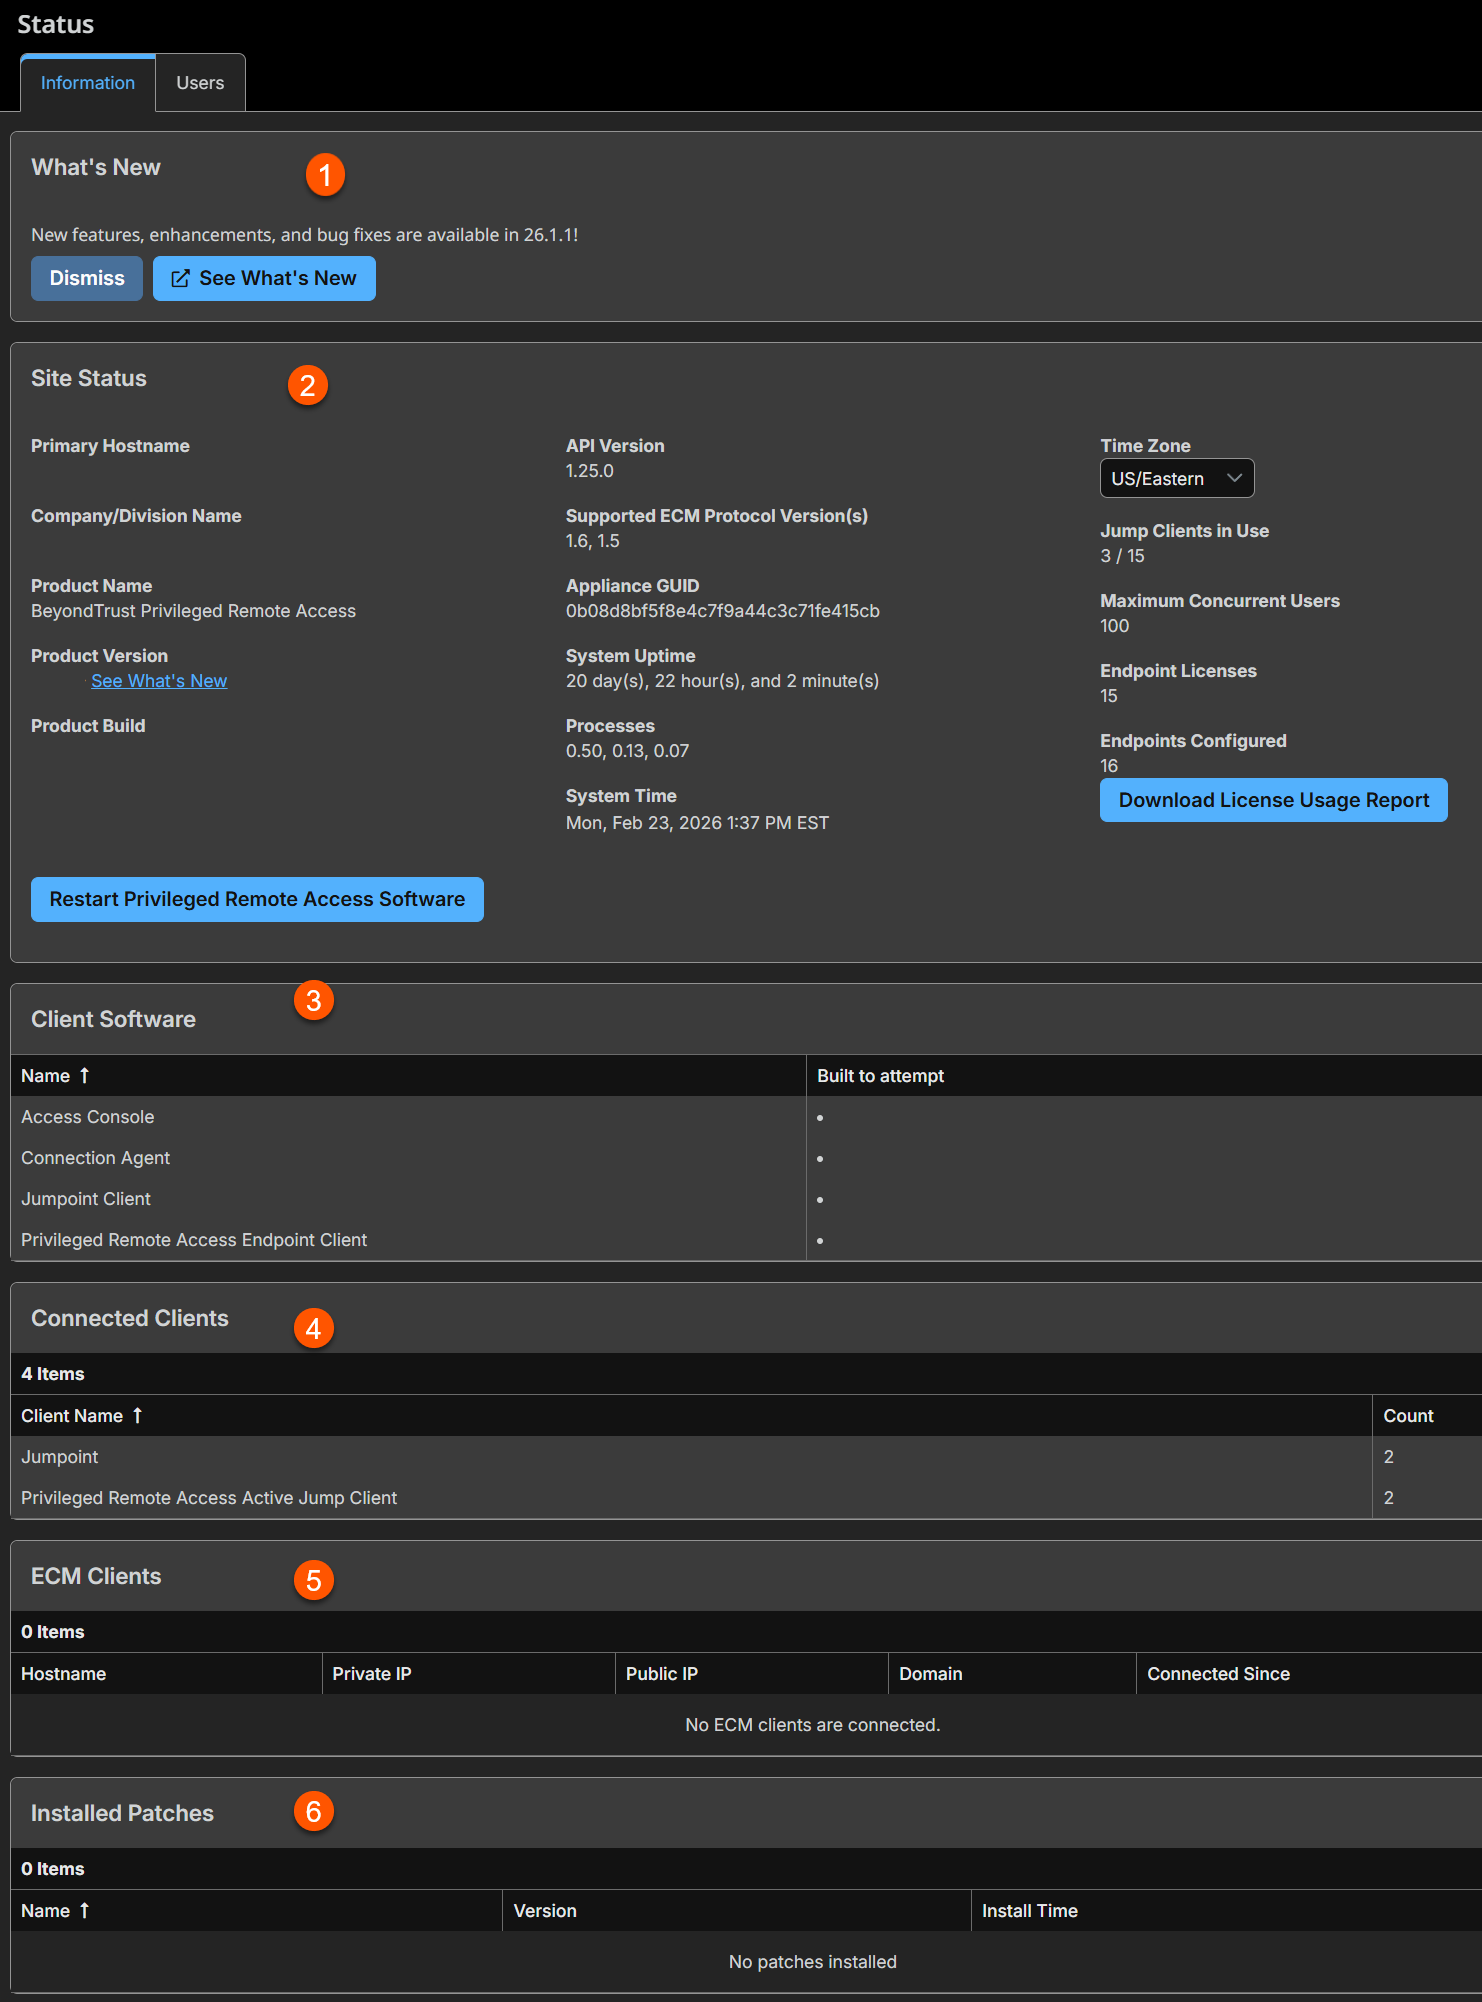Click the orange number 2 badge beside Site Status
The width and height of the screenshot is (1482, 2002).
pyautogui.click(x=308, y=385)
